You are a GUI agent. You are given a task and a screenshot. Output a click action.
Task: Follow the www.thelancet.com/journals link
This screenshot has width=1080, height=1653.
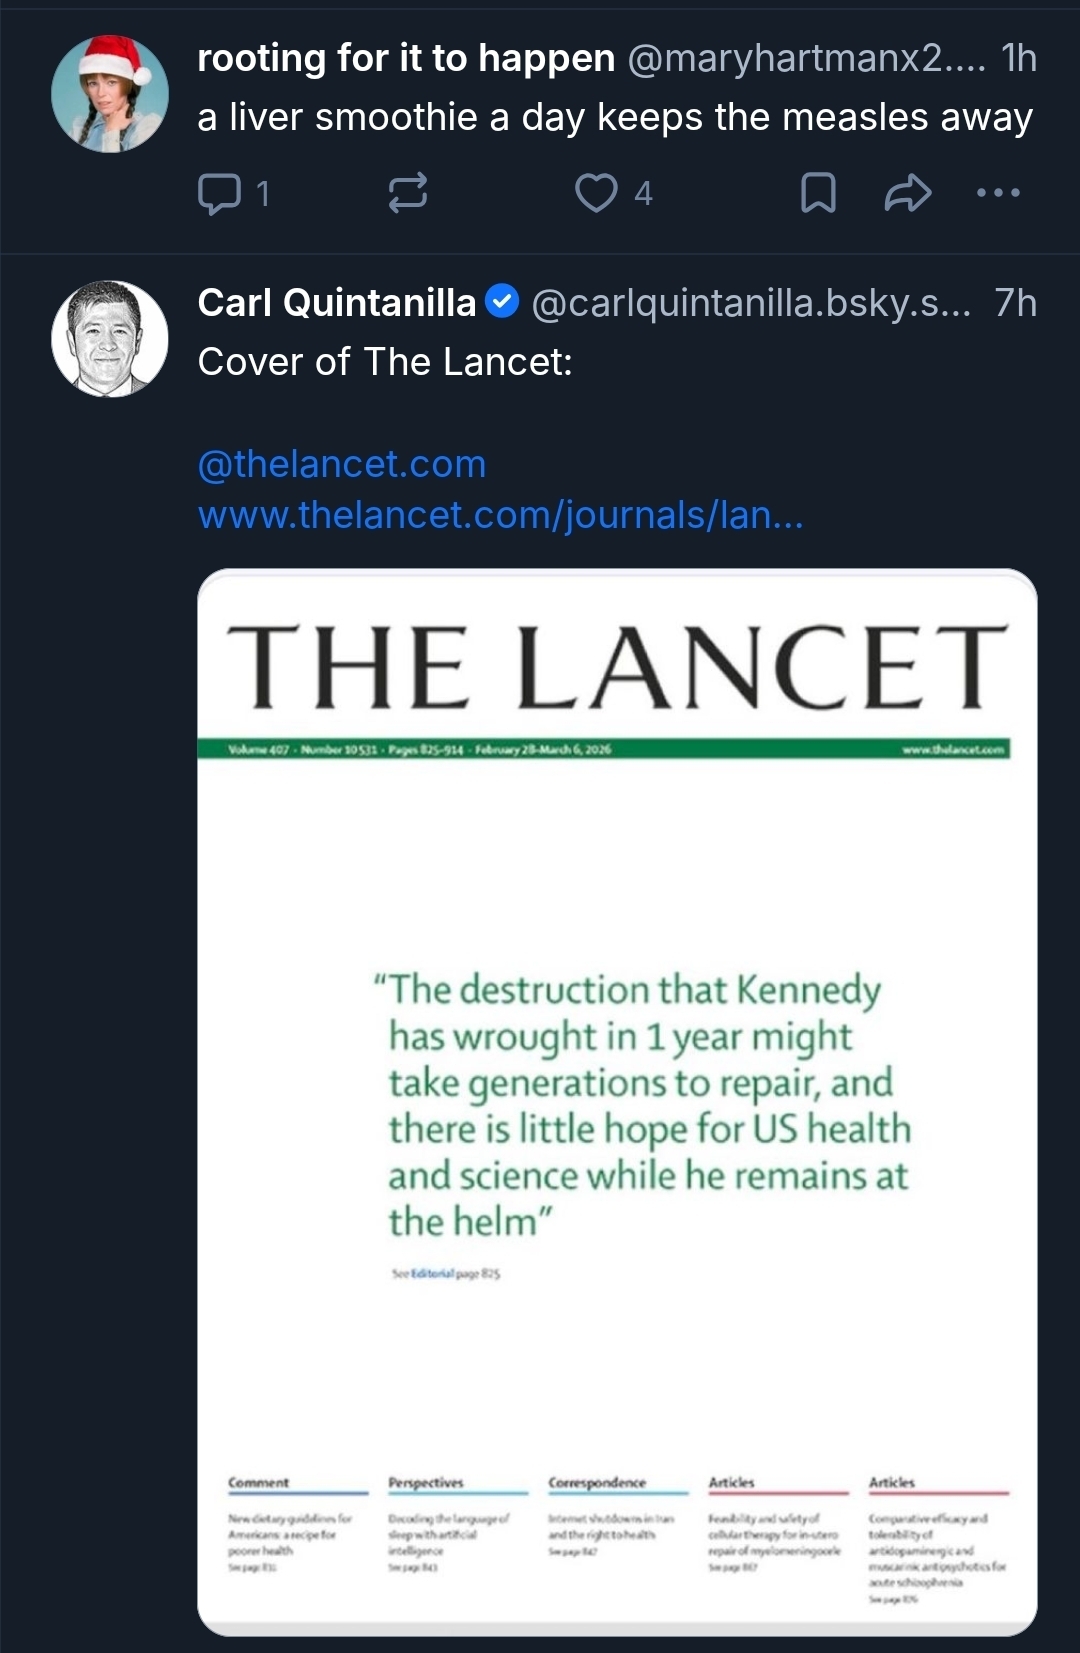[x=500, y=515]
